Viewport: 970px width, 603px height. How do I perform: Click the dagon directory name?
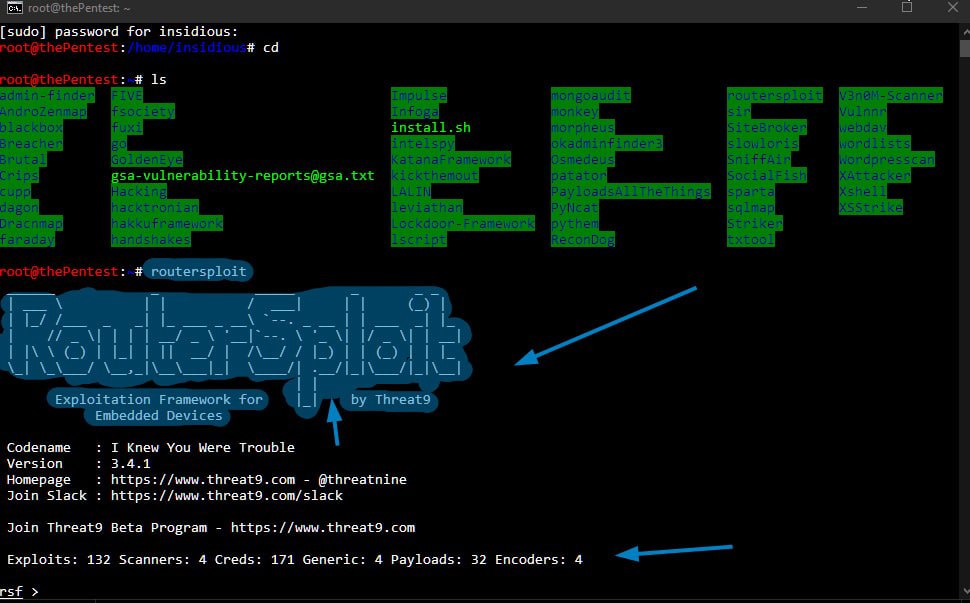pyautogui.click(x=19, y=208)
